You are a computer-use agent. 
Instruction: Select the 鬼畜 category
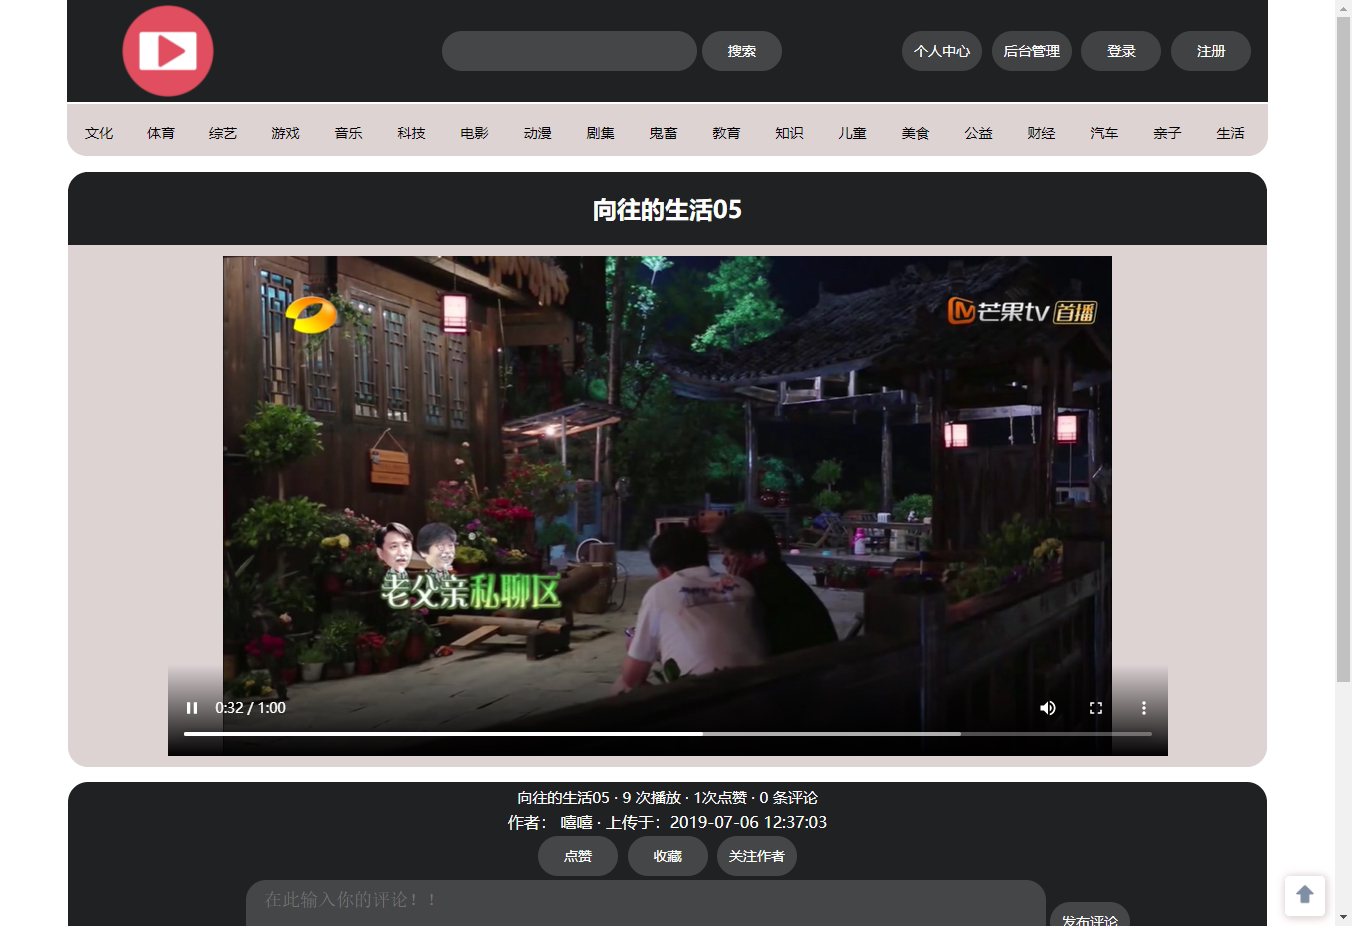click(x=664, y=133)
